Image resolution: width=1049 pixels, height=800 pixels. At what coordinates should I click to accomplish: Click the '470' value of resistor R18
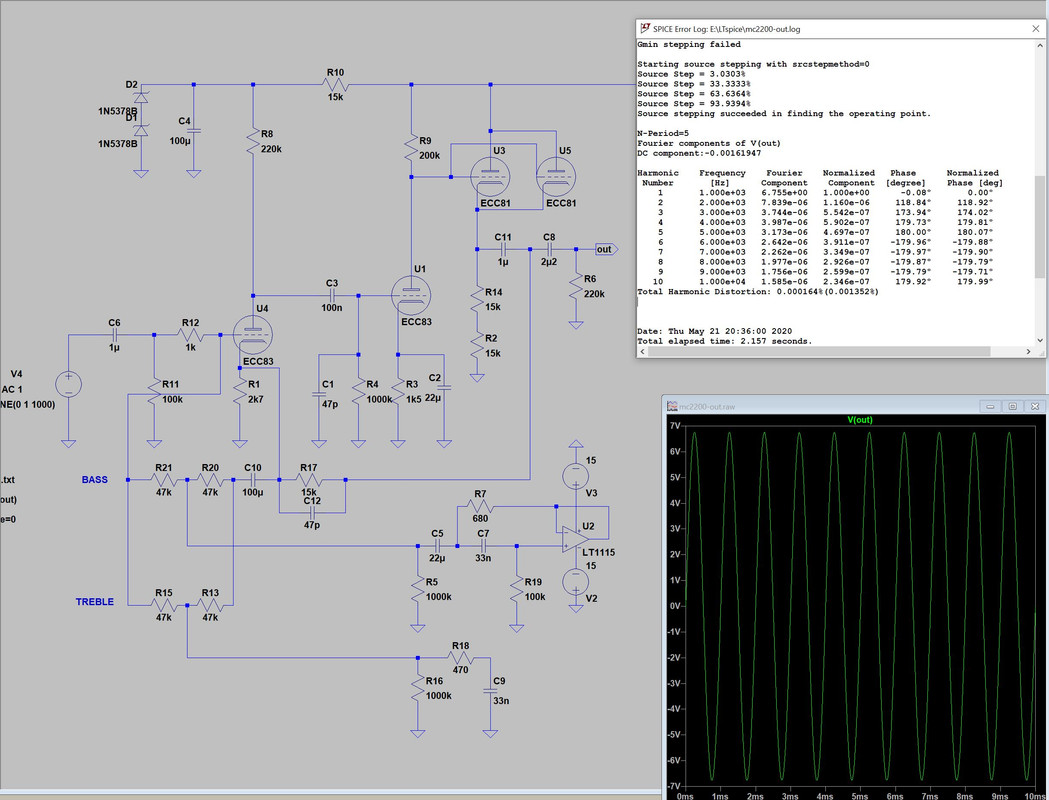point(460,670)
